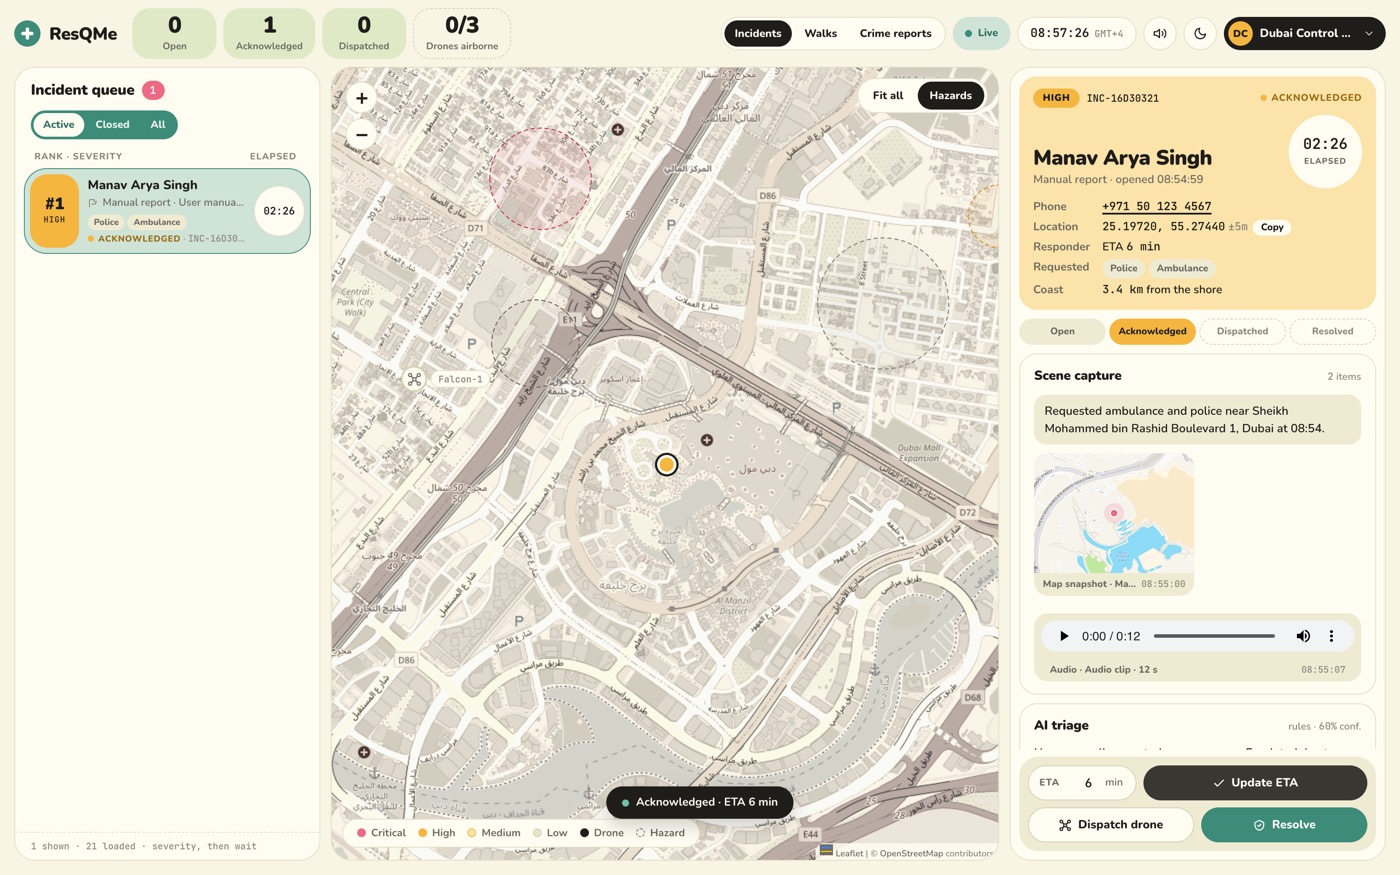Click the Dispatched incidents counter
This screenshot has height=875, width=1400.
[x=364, y=33]
